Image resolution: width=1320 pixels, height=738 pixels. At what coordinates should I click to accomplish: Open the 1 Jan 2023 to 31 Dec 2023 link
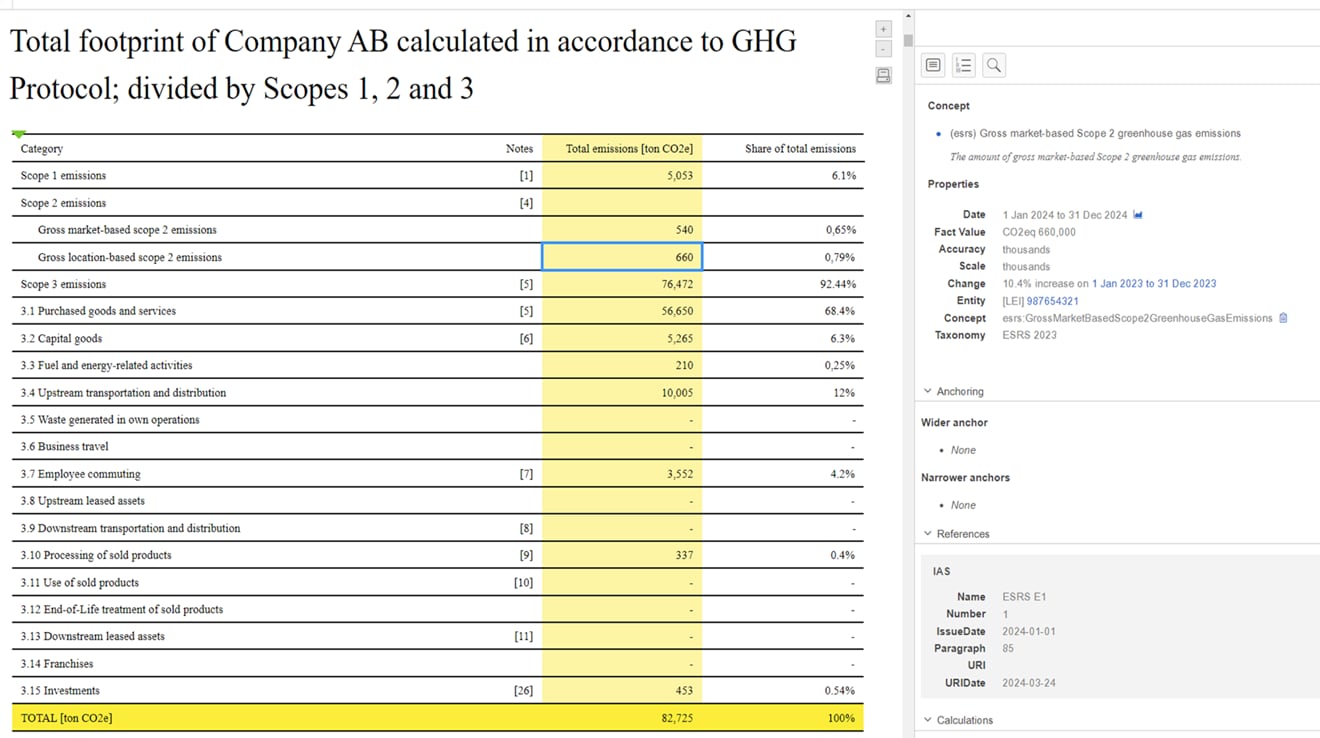pos(1153,284)
